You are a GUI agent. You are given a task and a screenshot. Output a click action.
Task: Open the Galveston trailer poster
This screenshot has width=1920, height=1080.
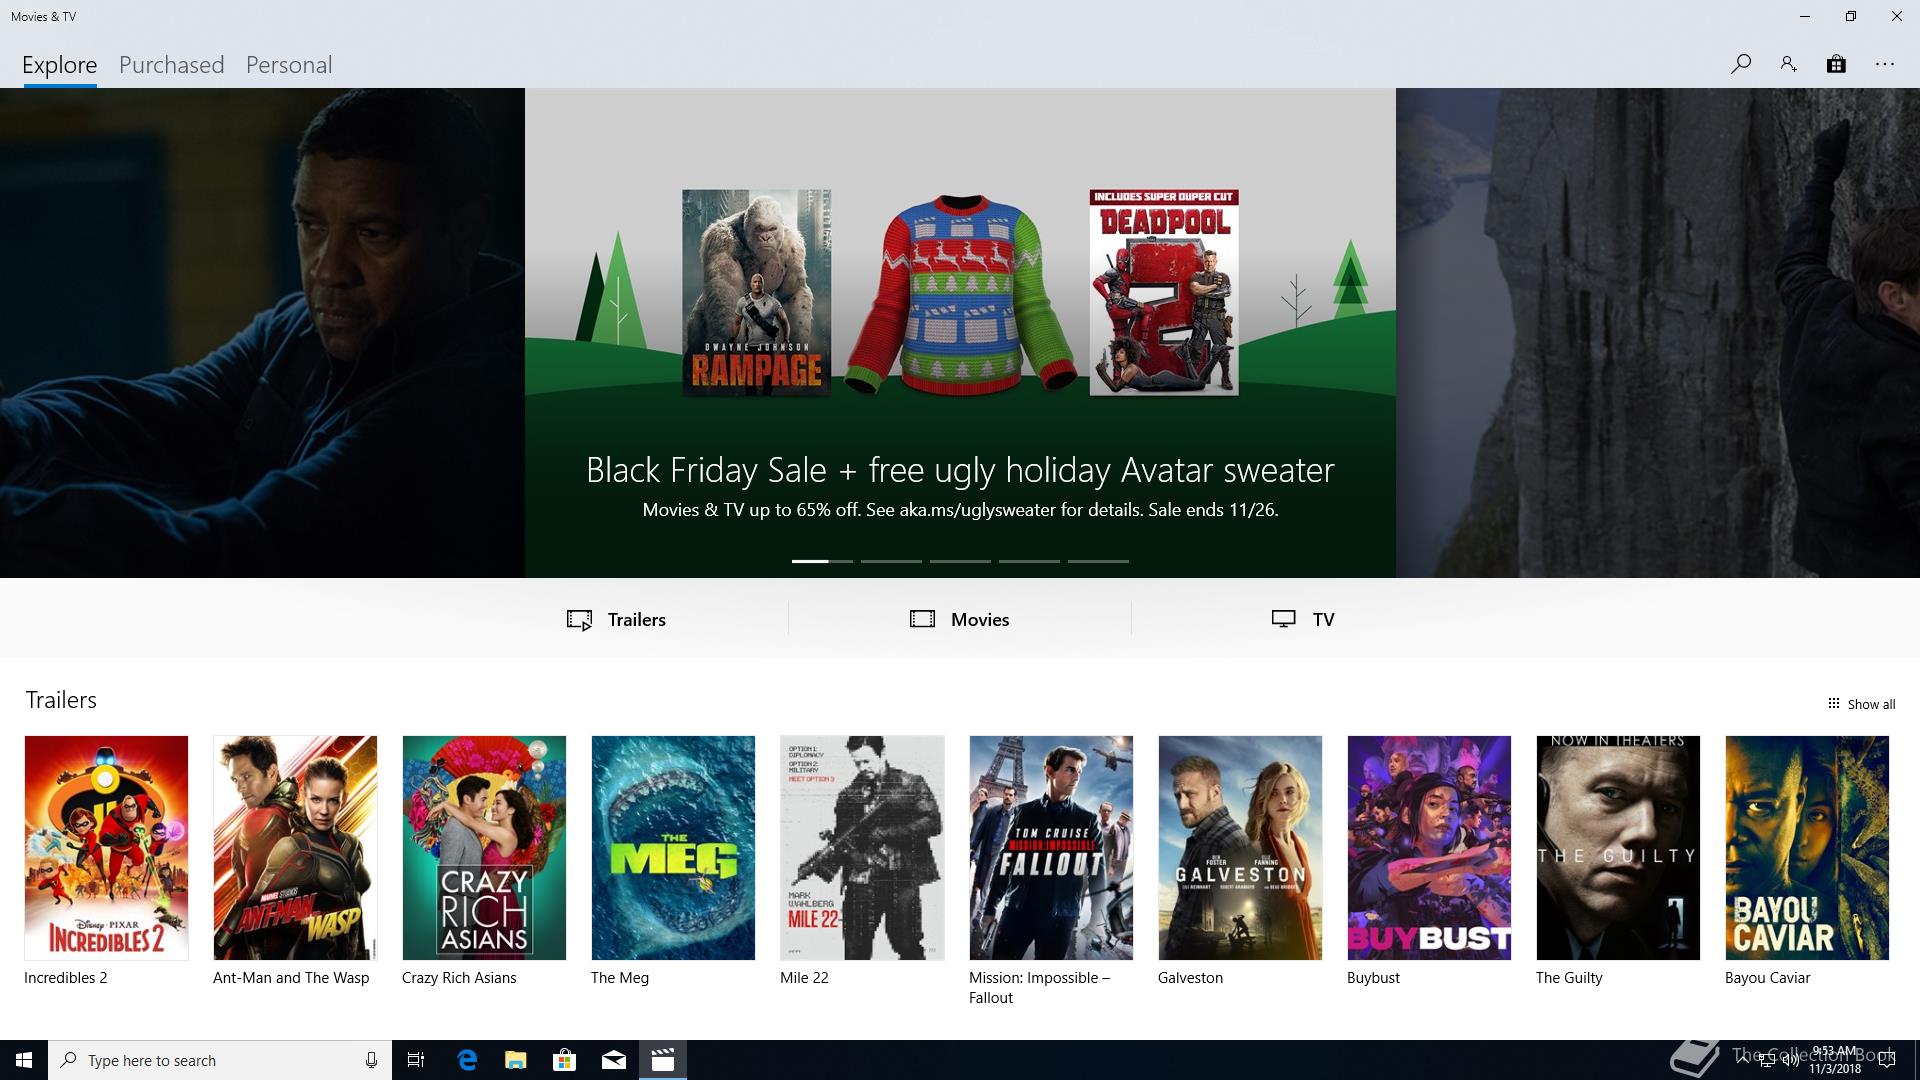click(1240, 848)
